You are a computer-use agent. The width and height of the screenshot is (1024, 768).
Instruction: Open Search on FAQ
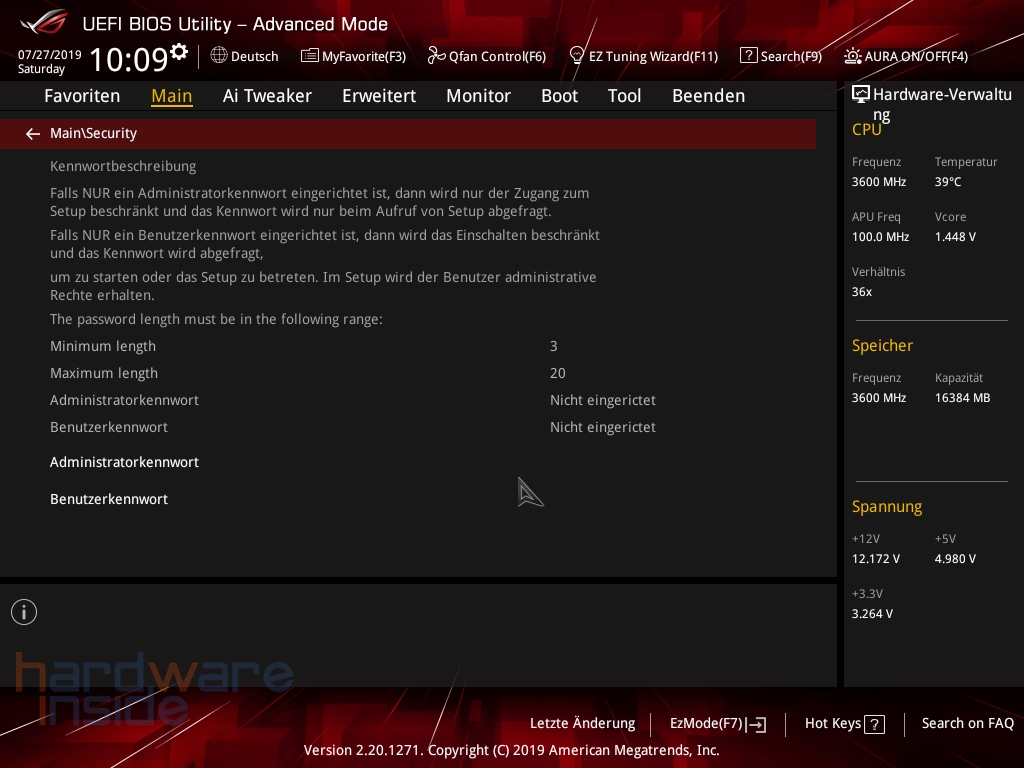coord(968,724)
